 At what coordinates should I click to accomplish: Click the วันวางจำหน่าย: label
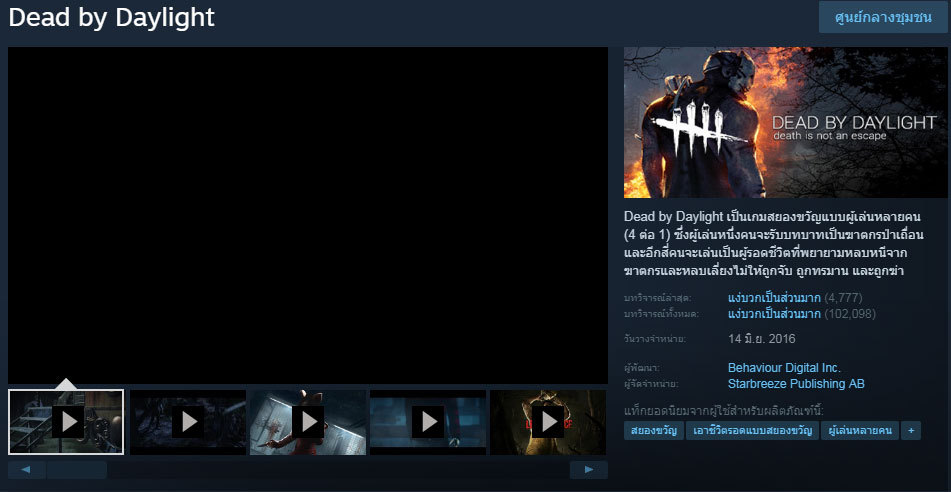click(x=654, y=339)
